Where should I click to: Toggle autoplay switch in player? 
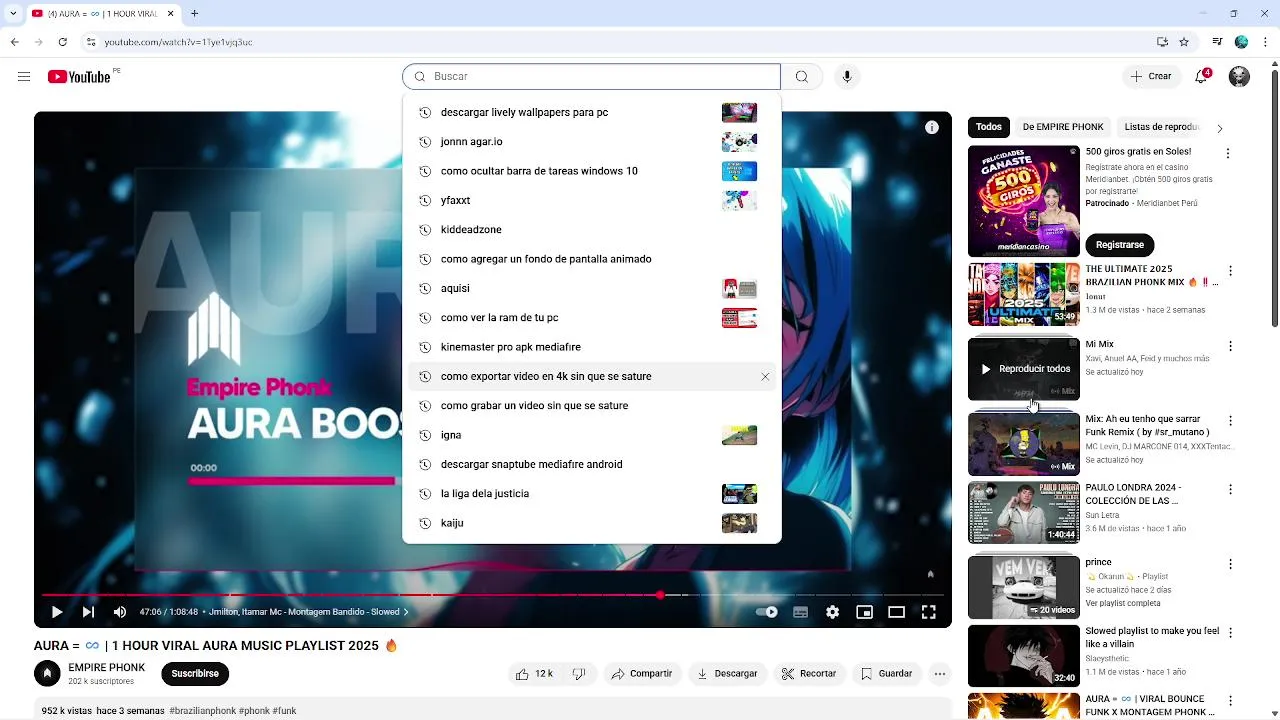(x=767, y=612)
